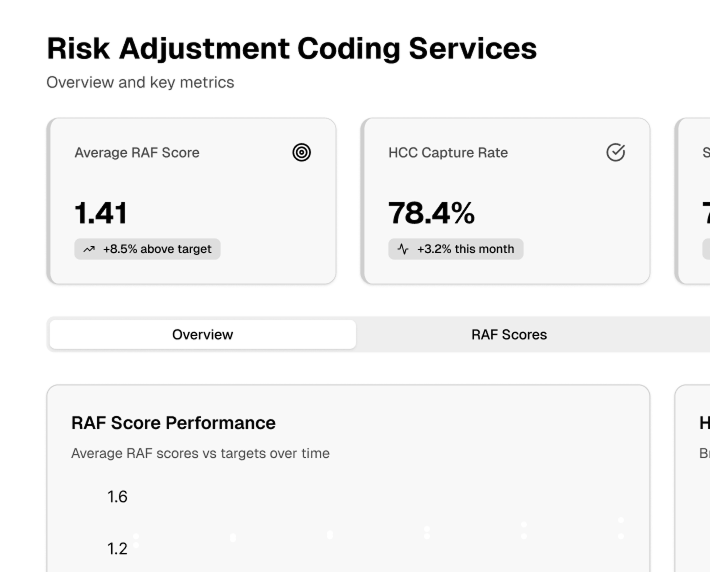Click the "+8.5% above target" badge
The height and width of the screenshot is (572, 710).
coord(147,249)
